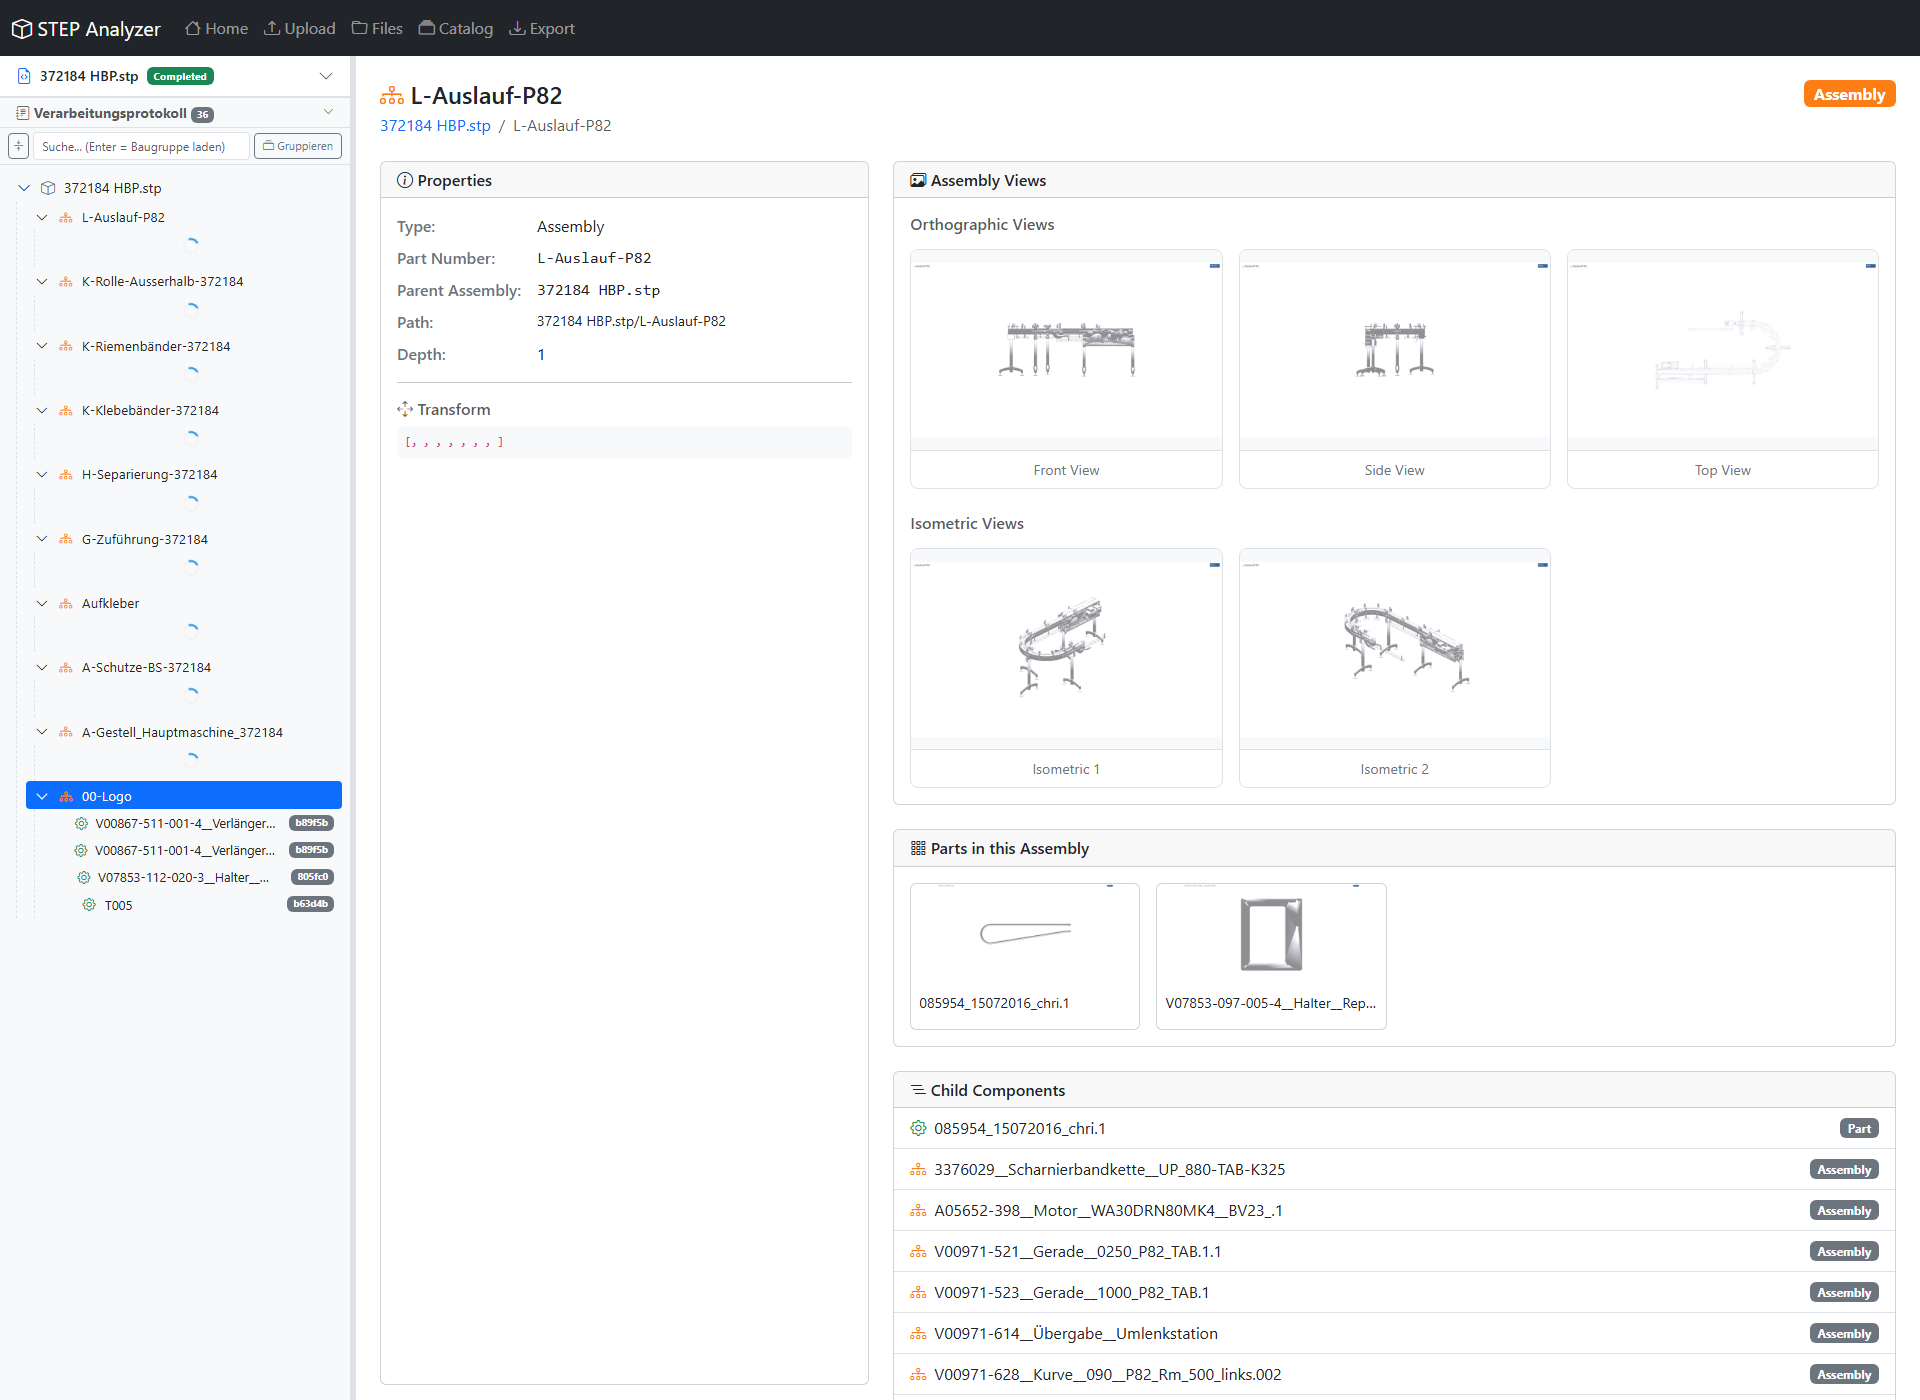Image resolution: width=1920 pixels, height=1400 pixels.
Task: Select the 3376029__Scharnierbandkette child component
Action: [x=1109, y=1169]
